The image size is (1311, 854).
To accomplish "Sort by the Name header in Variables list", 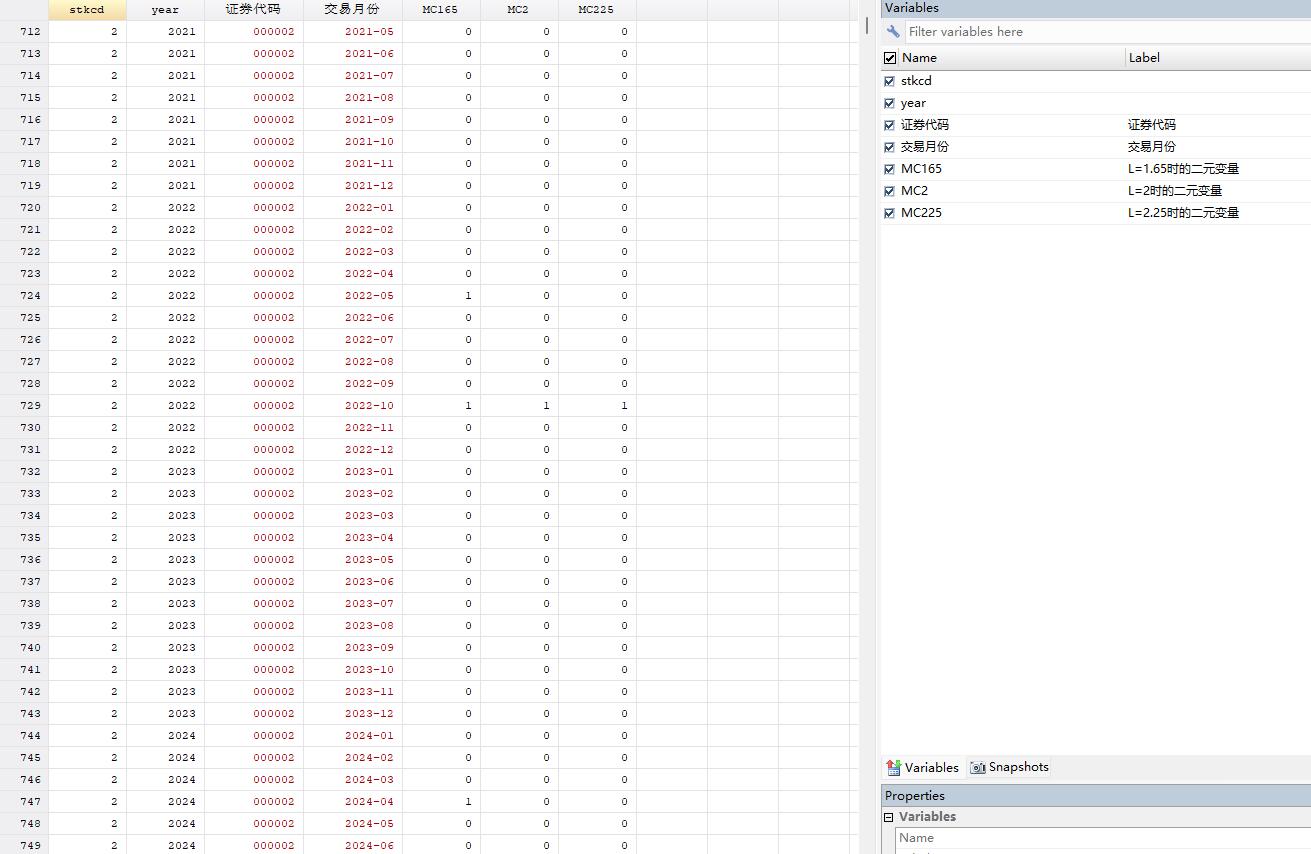I will point(1011,58).
